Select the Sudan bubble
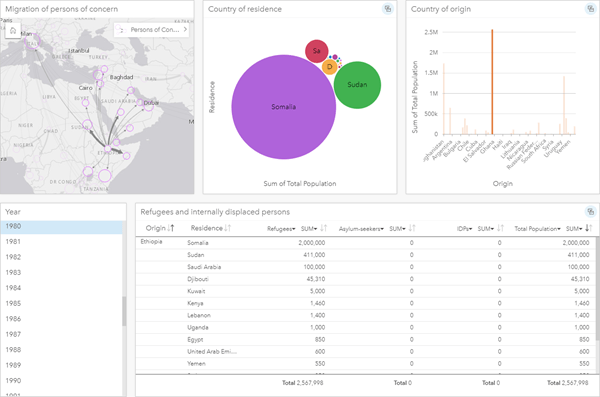Viewport: 600px width, 397px height. 357,85
